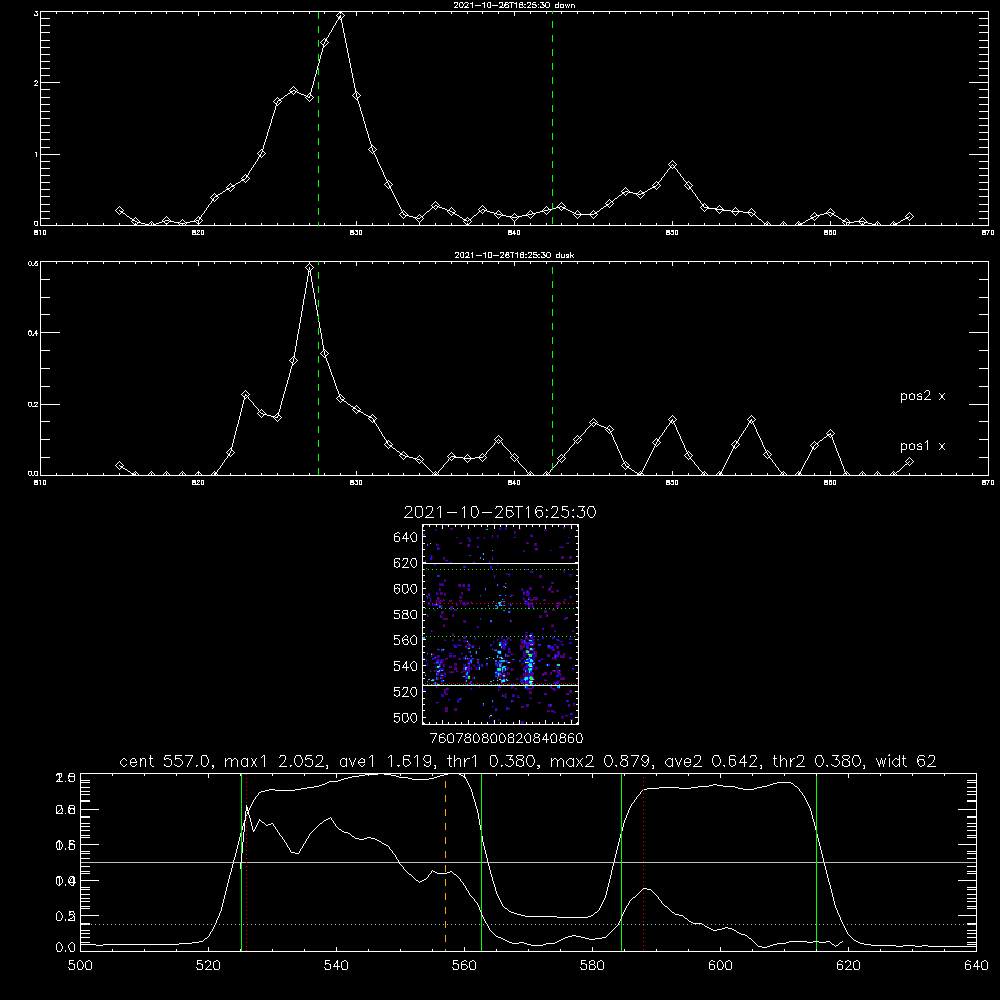Image resolution: width=1000 pixels, height=1000 pixels.
Task: Click the rightmost green vertical line in the bottom plot
Action: [x=816, y=861]
